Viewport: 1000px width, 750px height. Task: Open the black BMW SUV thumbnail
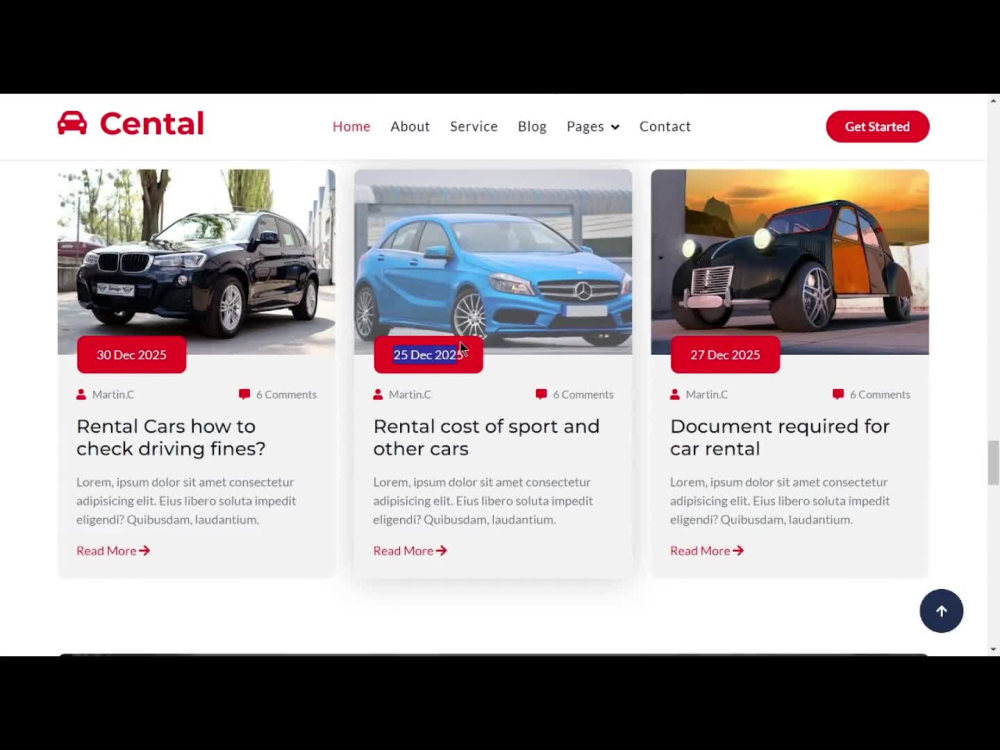click(196, 261)
